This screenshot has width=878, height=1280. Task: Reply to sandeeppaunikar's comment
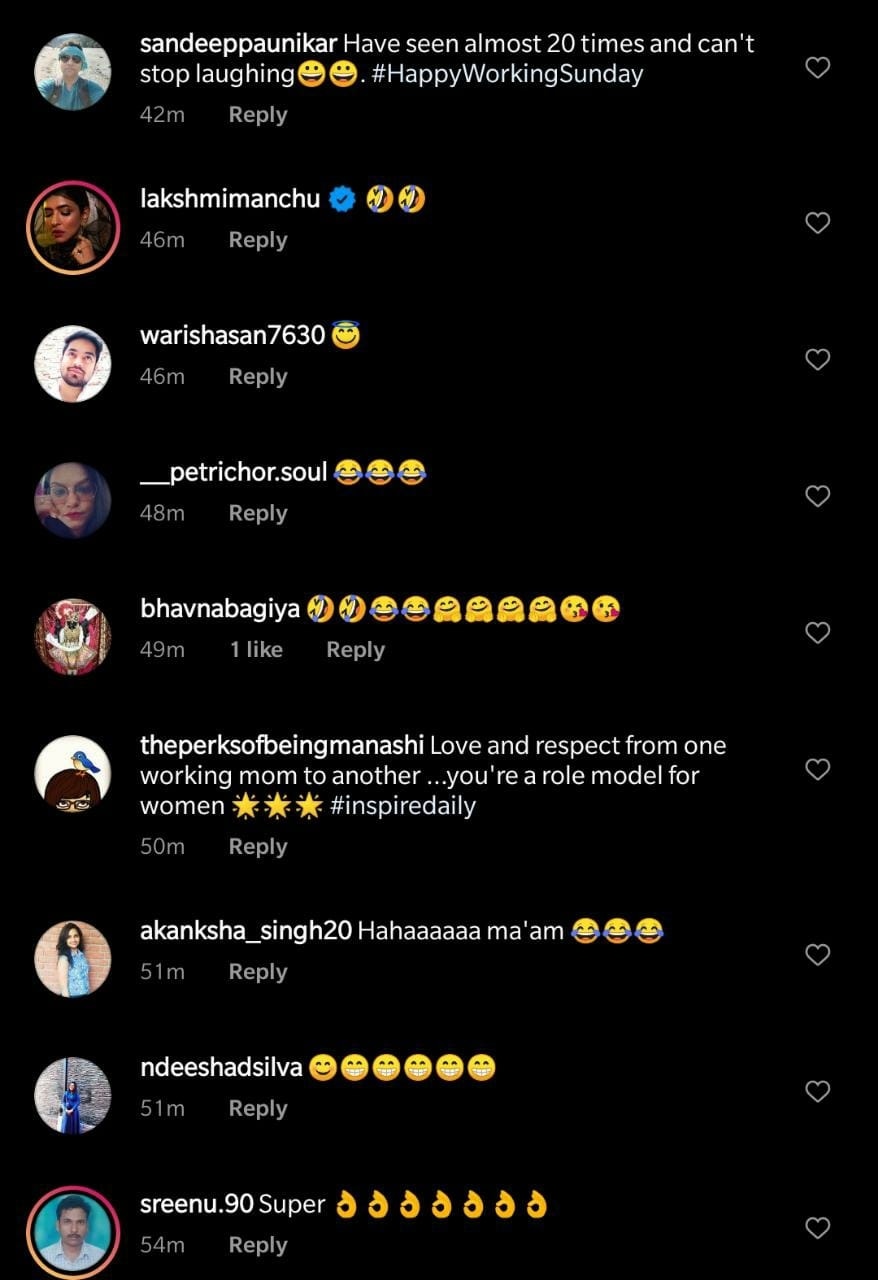[x=257, y=115]
